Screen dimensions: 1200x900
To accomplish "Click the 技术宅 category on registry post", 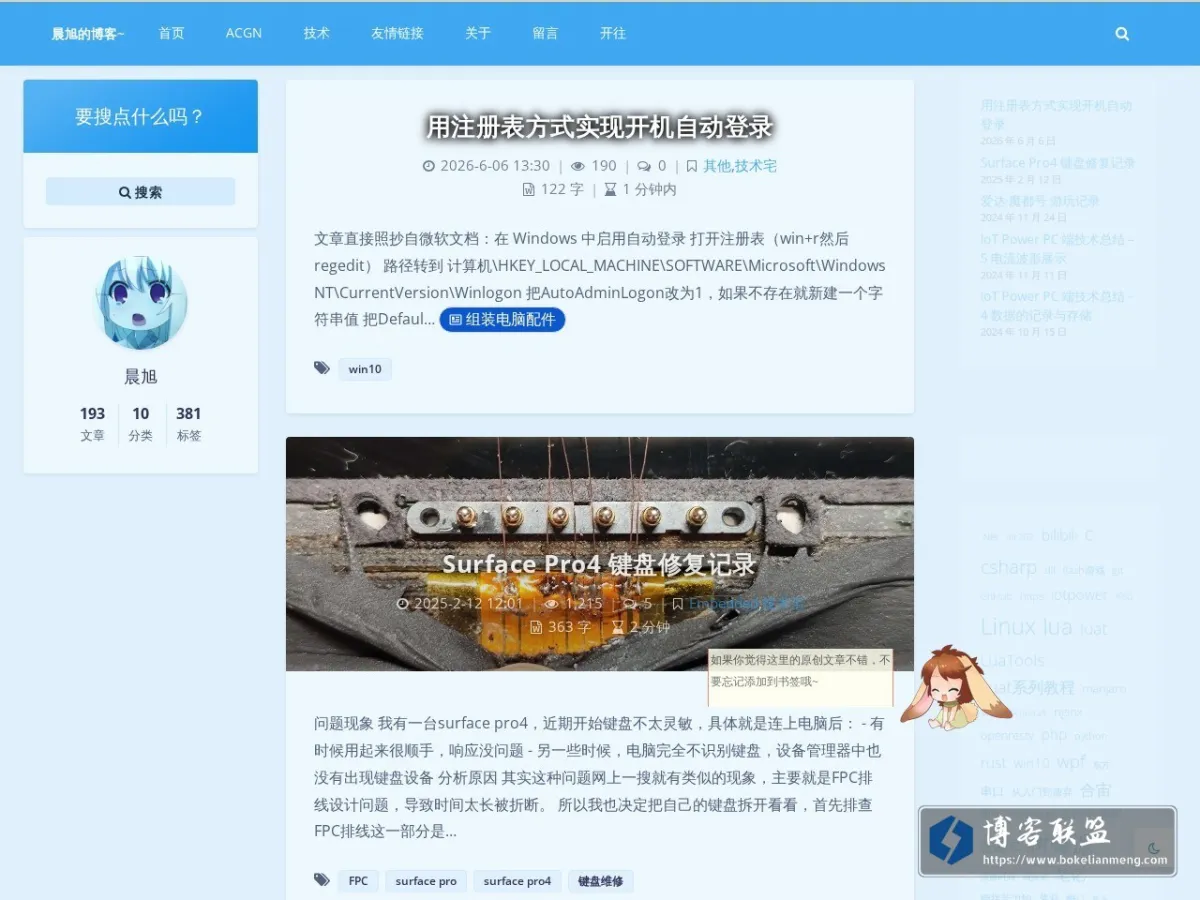I will [756, 166].
